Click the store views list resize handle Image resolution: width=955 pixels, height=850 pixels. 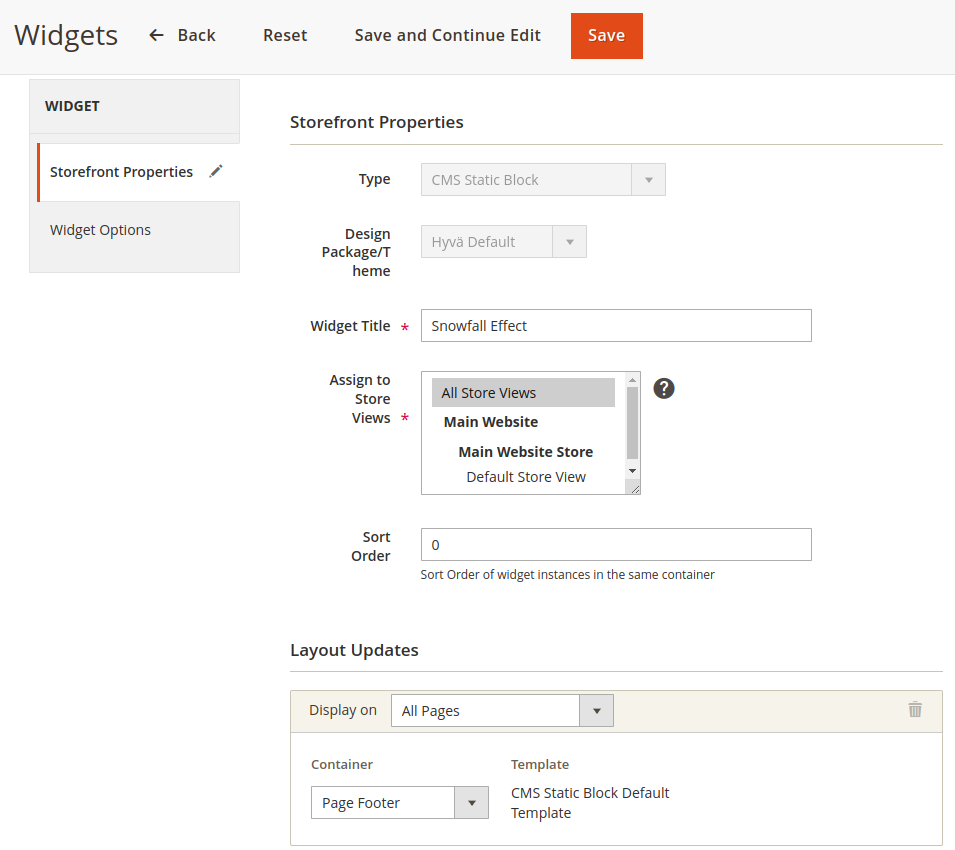point(634,488)
